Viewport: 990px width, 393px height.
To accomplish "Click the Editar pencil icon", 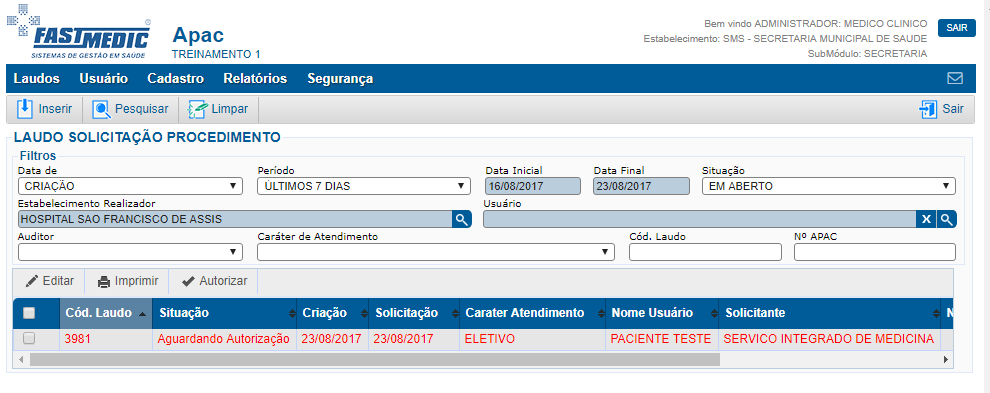I will [32, 281].
